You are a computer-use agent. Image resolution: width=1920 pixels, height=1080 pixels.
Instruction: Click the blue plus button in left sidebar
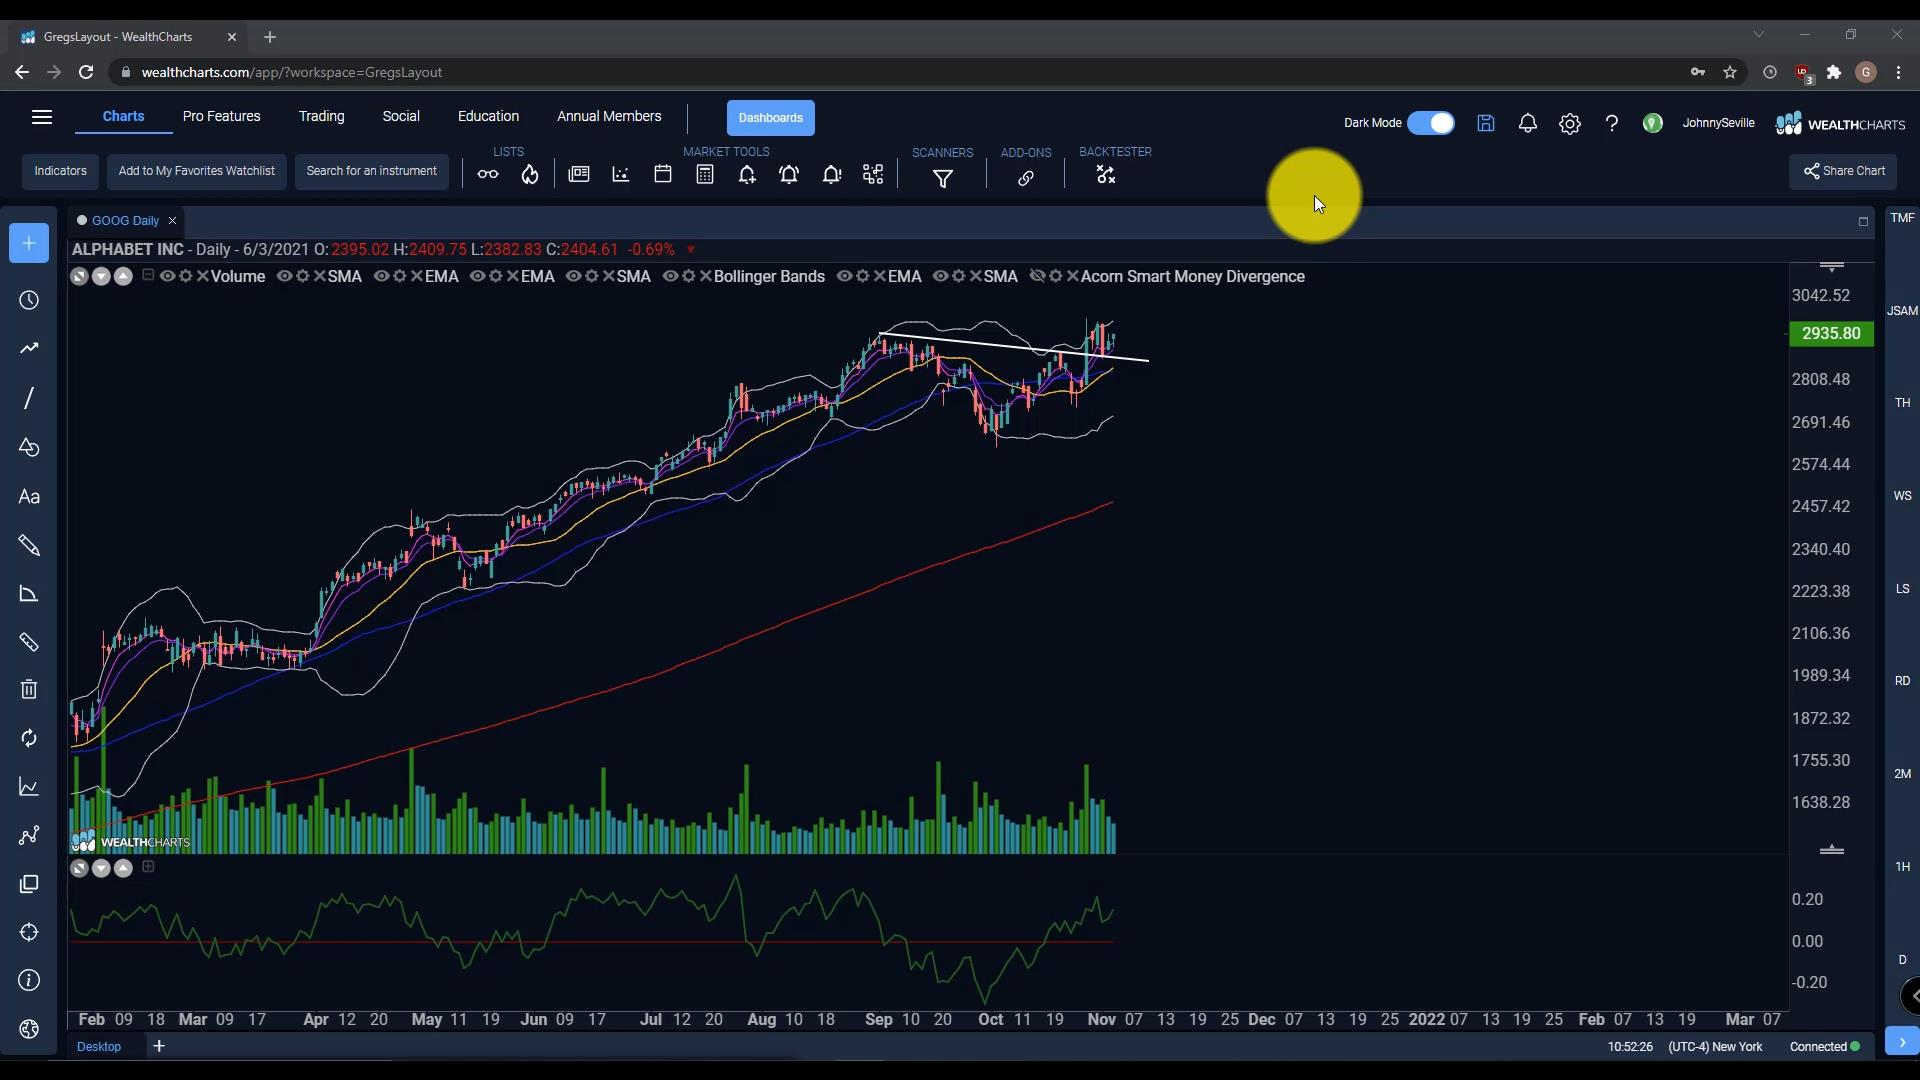point(29,243)
